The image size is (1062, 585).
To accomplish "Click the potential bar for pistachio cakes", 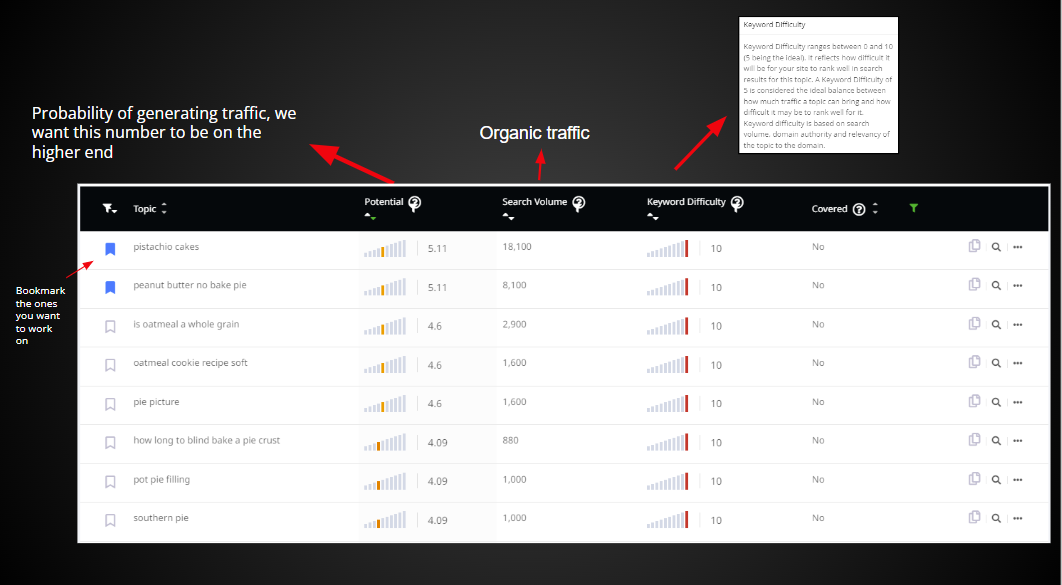I will (385, 248).
